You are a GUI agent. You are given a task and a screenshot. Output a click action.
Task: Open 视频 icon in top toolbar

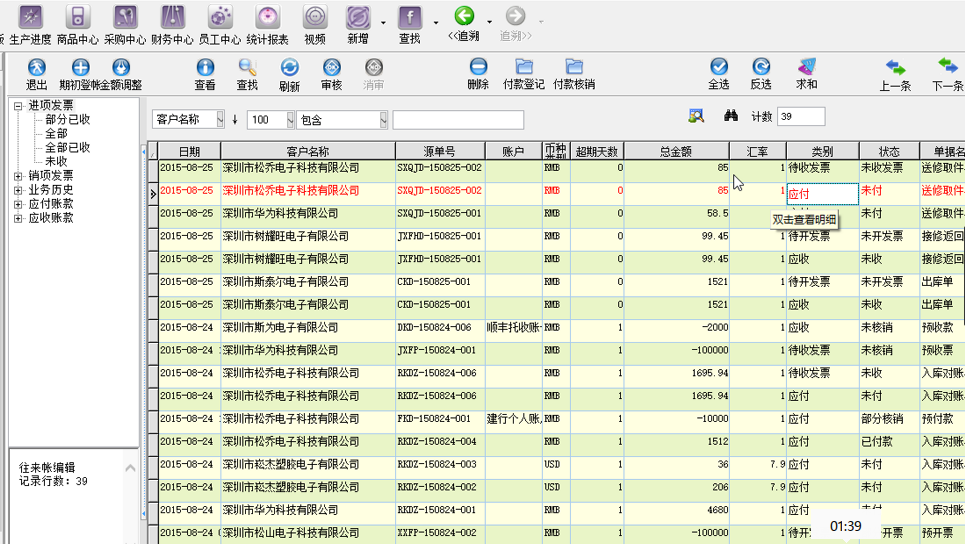point(314,17)
